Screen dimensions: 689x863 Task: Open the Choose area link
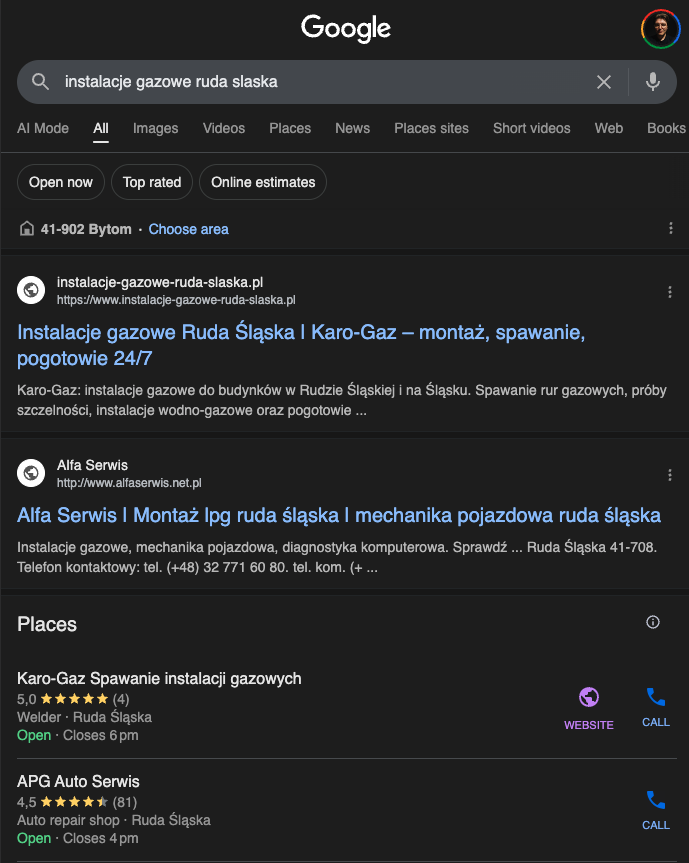188,229
